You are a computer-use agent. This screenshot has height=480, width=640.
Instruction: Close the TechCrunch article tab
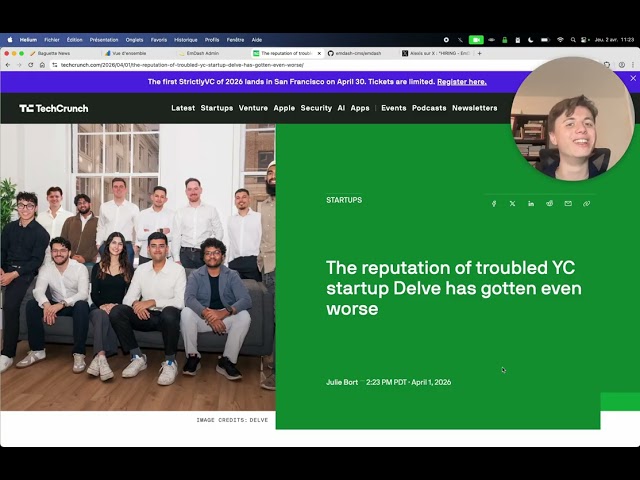[x=319, y=53]
